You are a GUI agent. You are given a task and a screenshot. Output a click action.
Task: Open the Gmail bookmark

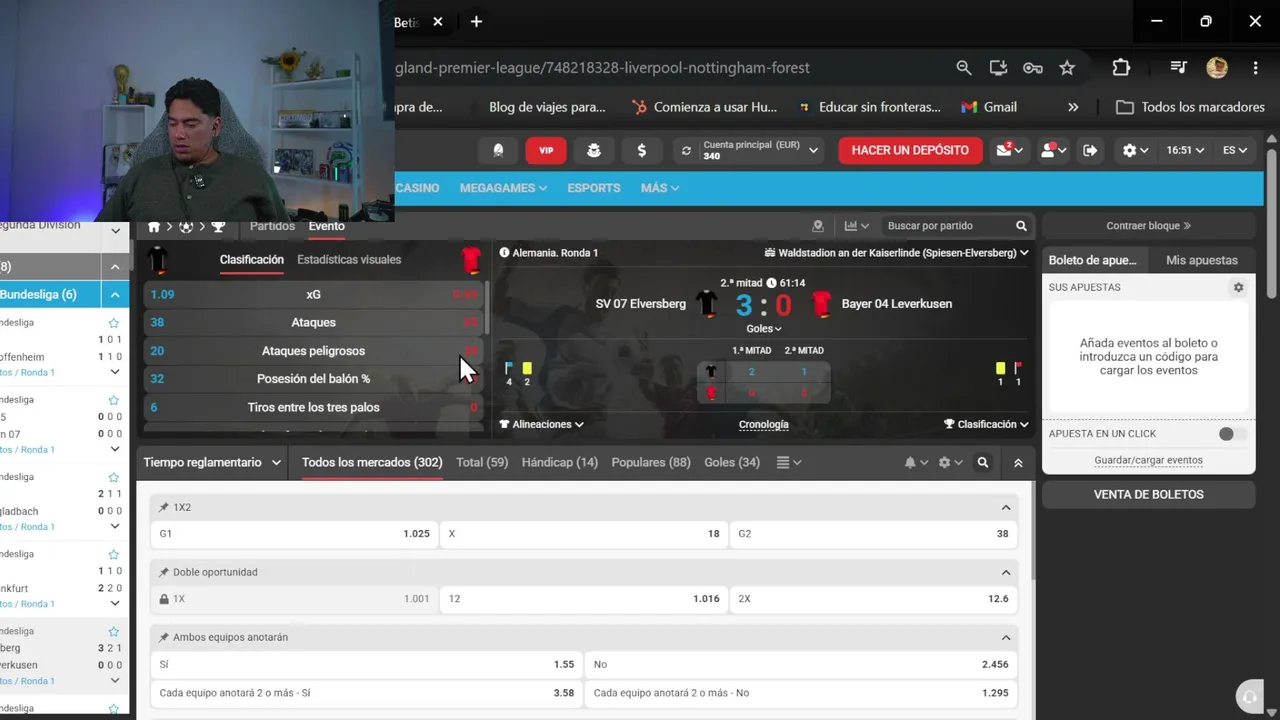click(x=989, y=107)
